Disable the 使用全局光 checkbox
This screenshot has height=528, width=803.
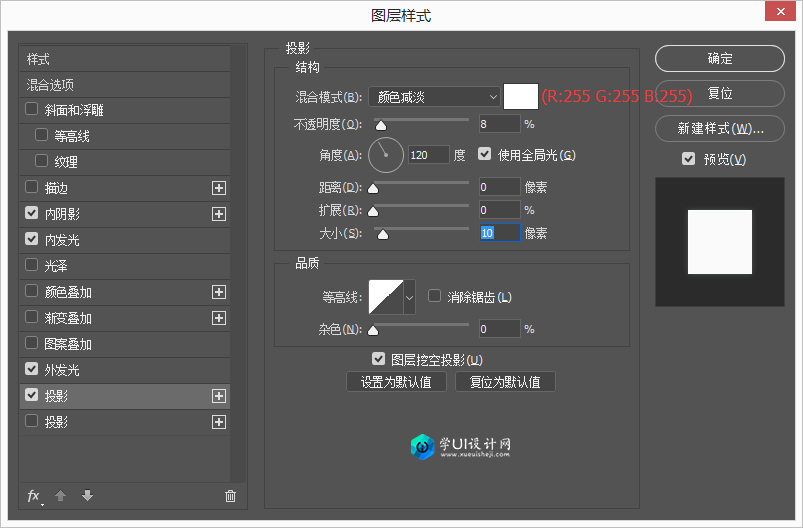tap(485, 155)
